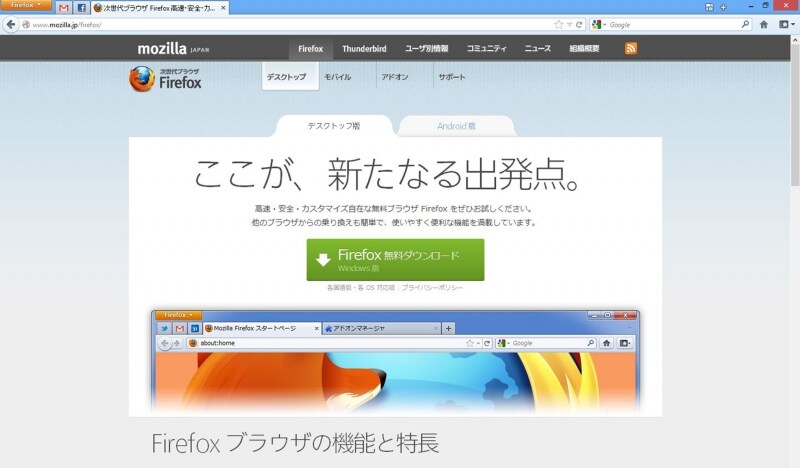Click the Firefox ブラウザの機能と特長 heading
This screenshot has height=468, width=800.
pos(295,443)
